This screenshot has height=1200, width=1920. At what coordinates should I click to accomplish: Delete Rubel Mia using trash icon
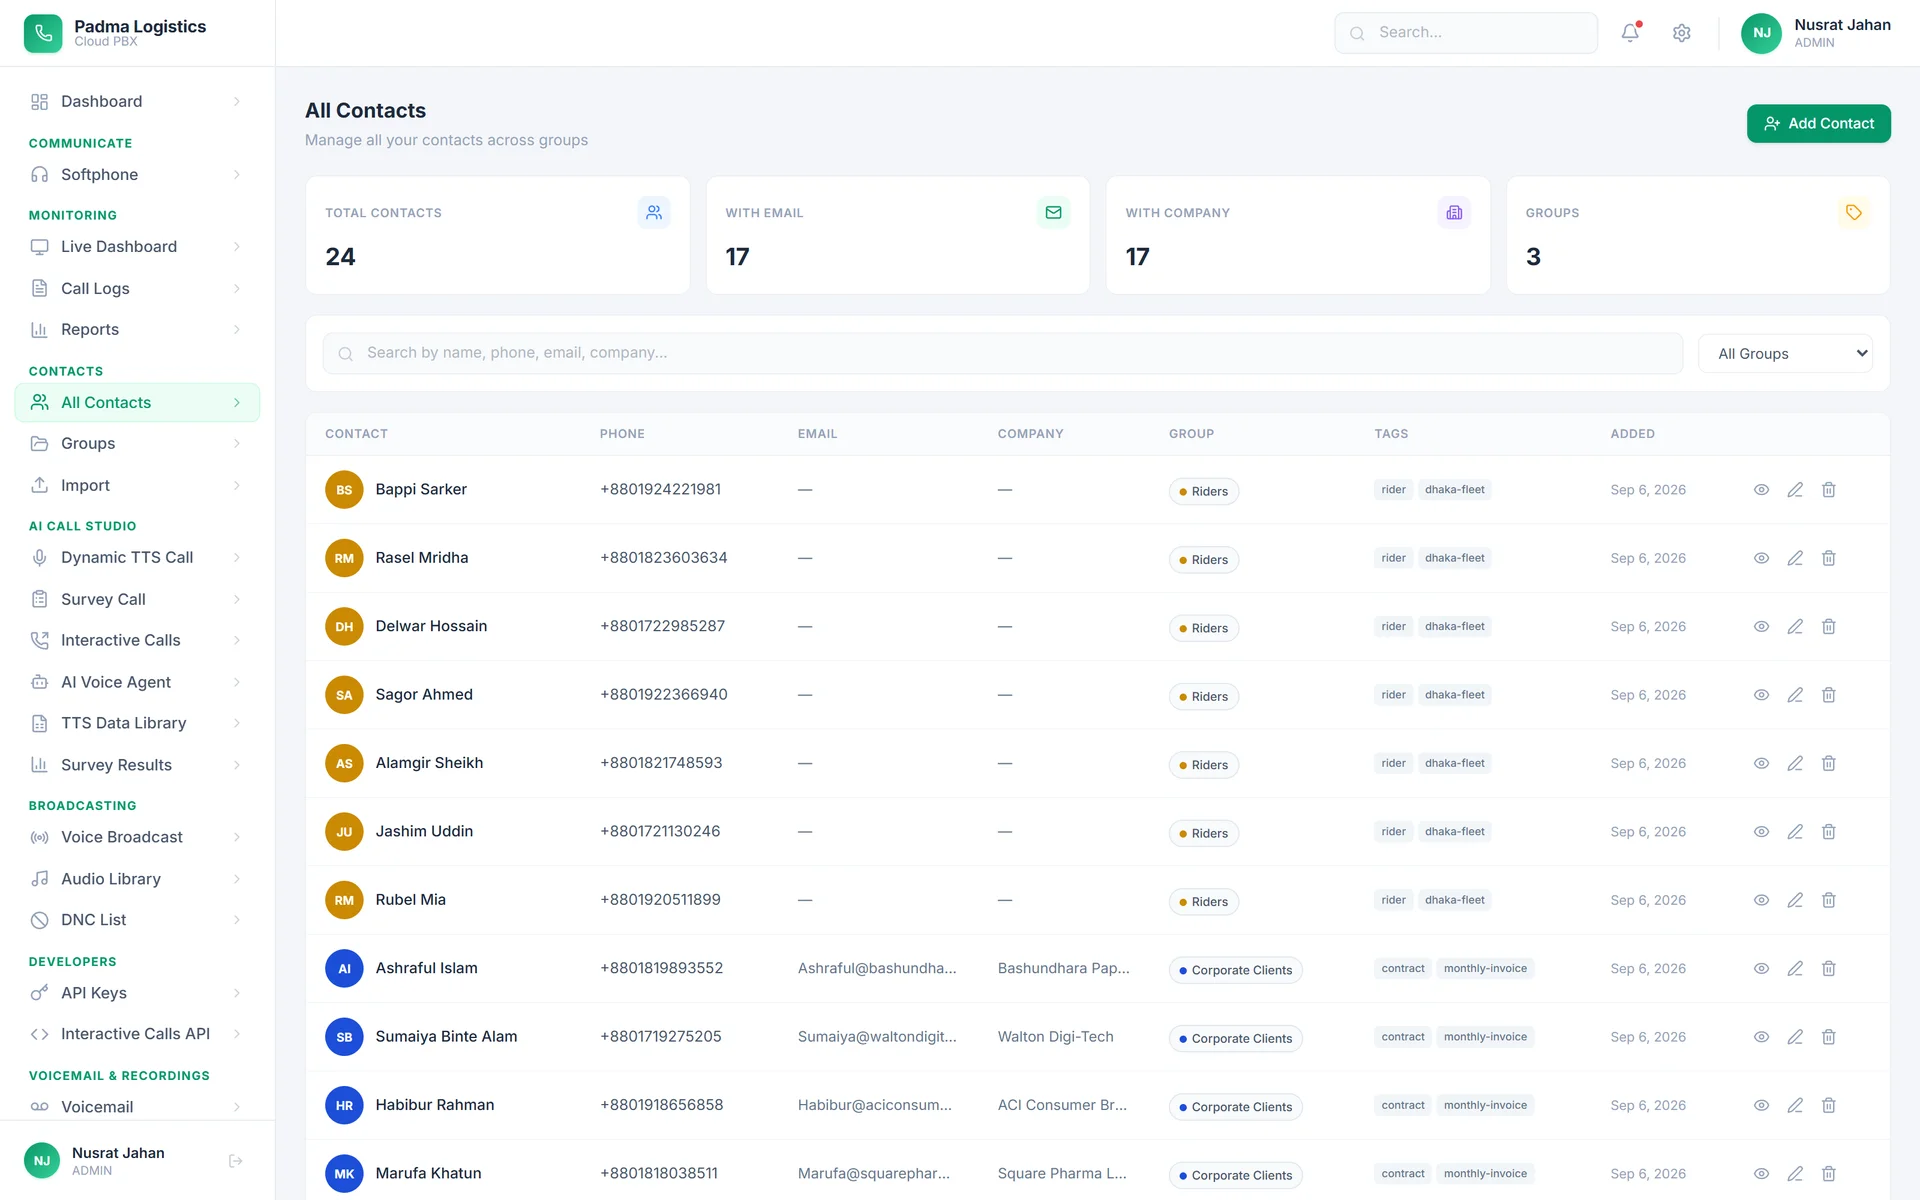point(1829,900)
